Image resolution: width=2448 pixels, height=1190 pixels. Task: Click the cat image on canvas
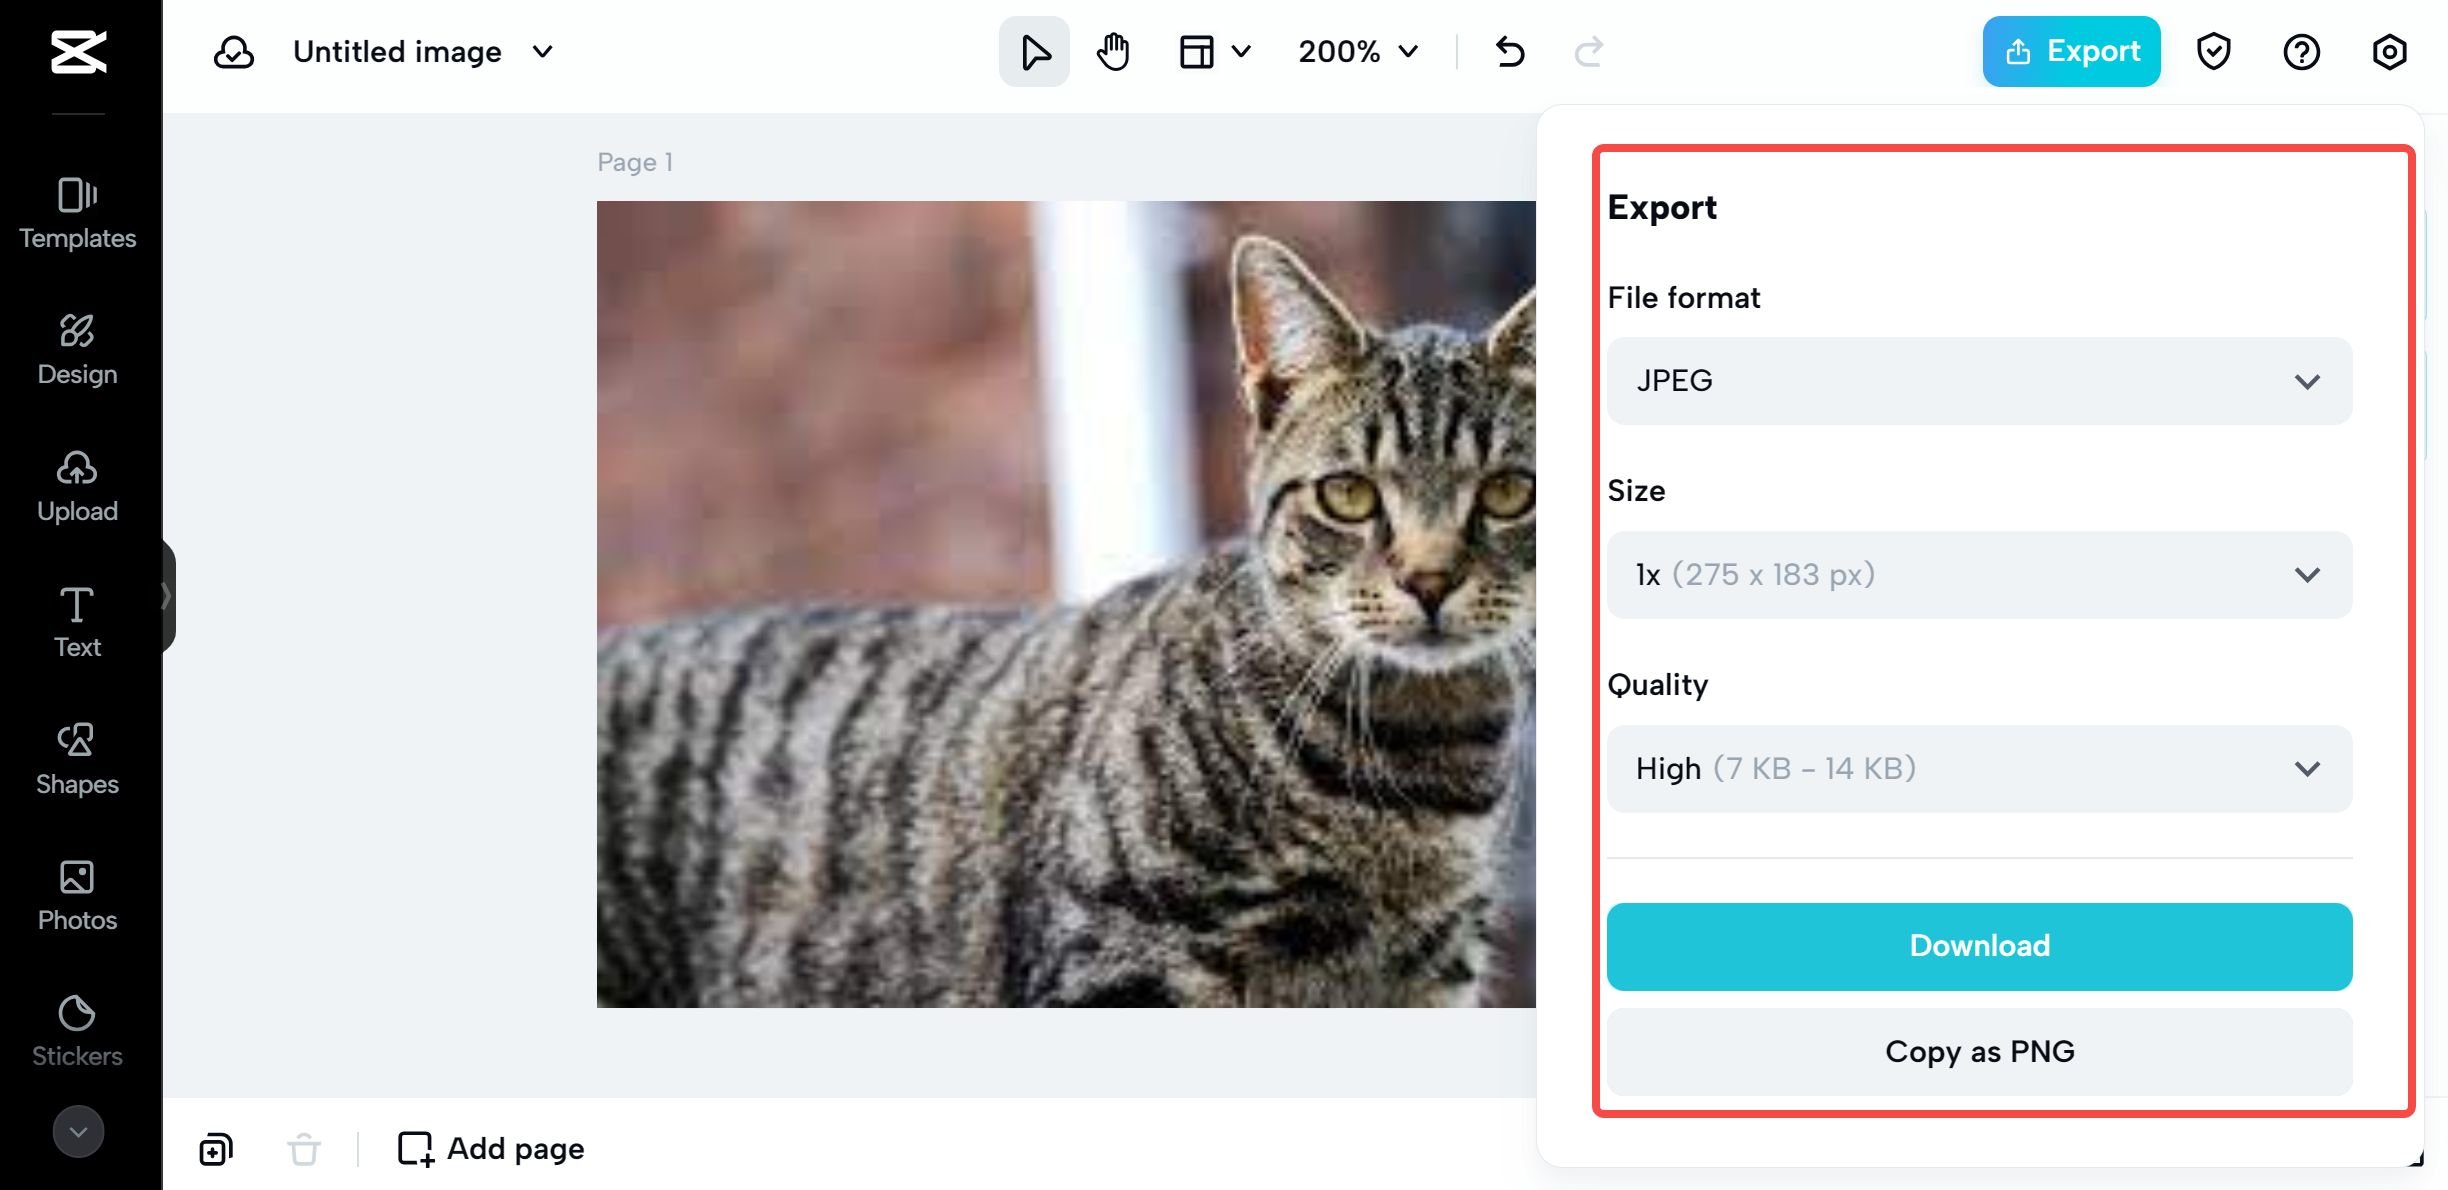pyautogui.click(x=1066, y=604)
